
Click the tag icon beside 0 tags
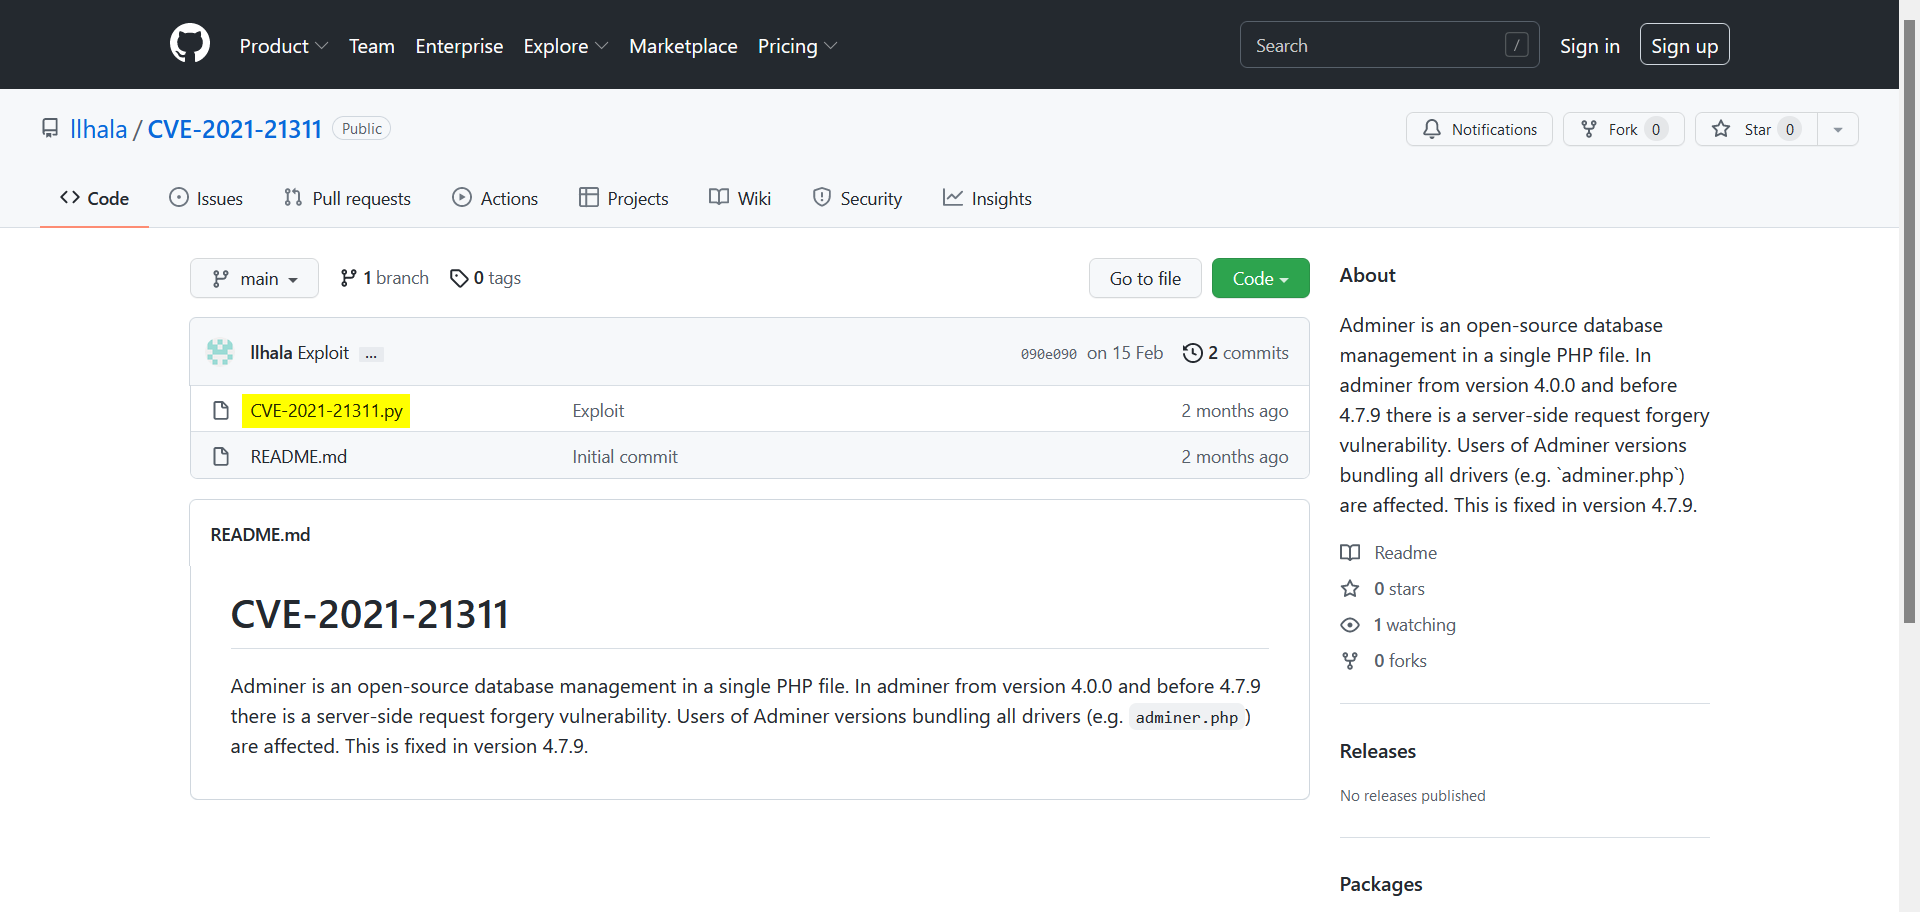(459, 278)
